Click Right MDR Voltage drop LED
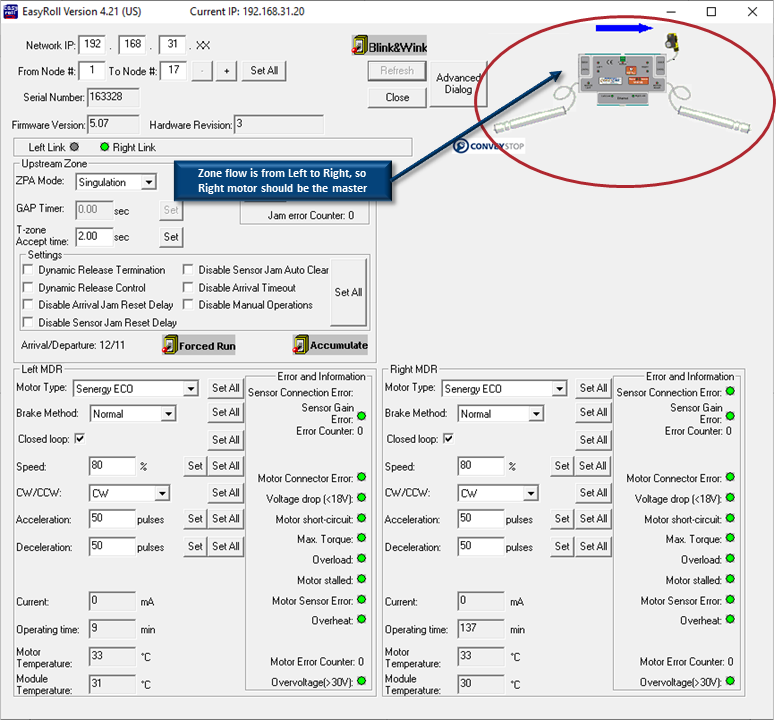776x720 pixels. (x=730, y=497)
